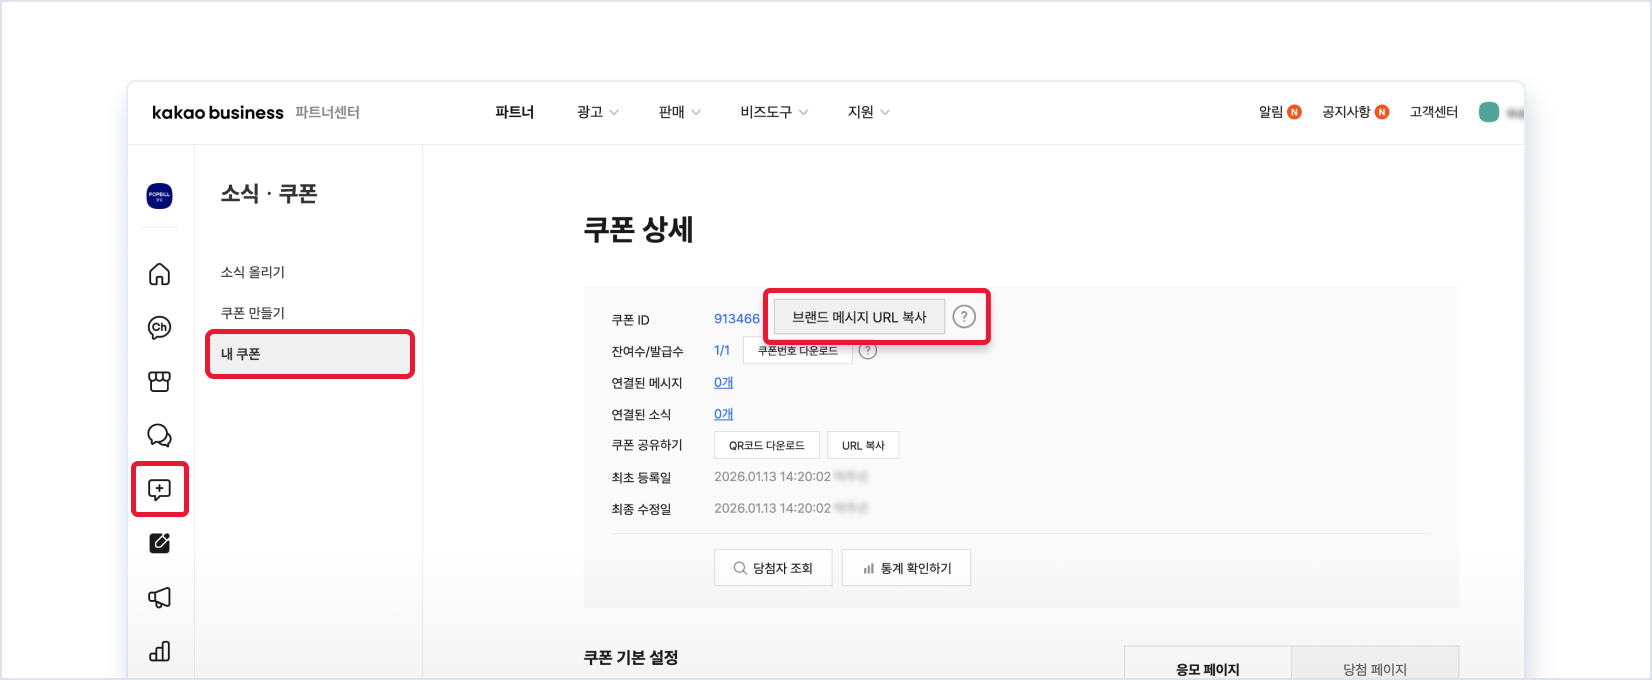Open the 연결된 소식 0개 link
The image size is (1652, 680).
point(723,414)
